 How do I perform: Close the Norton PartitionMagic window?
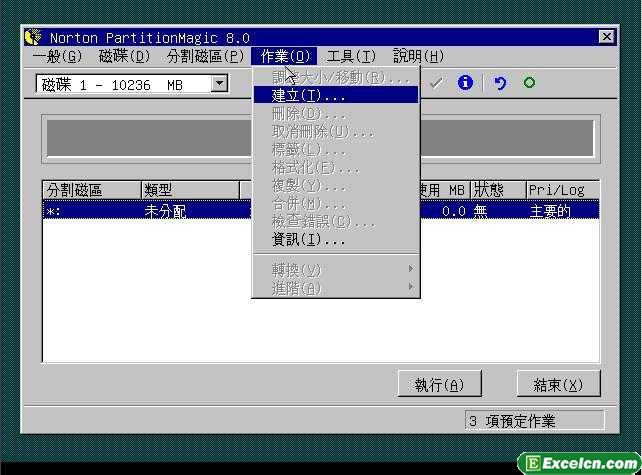point(606,37)
